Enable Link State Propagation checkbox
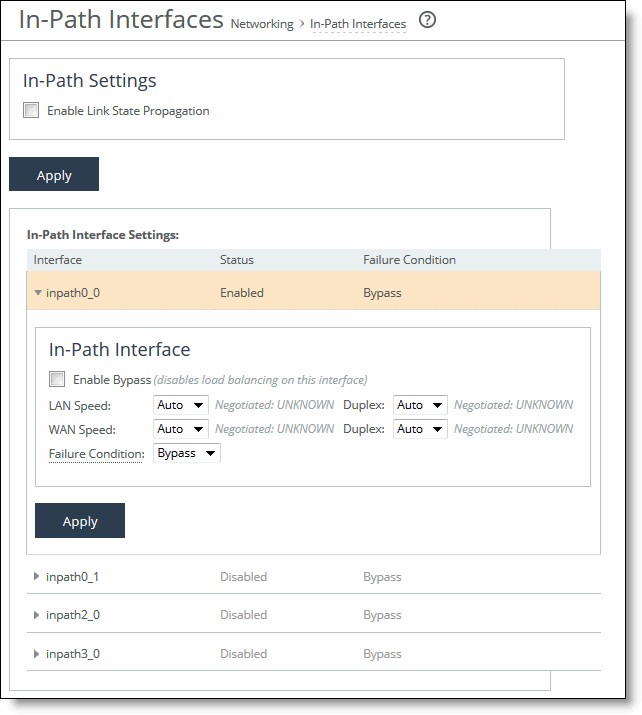The height and width of the screenshot is (715, 642). (31, 111)
